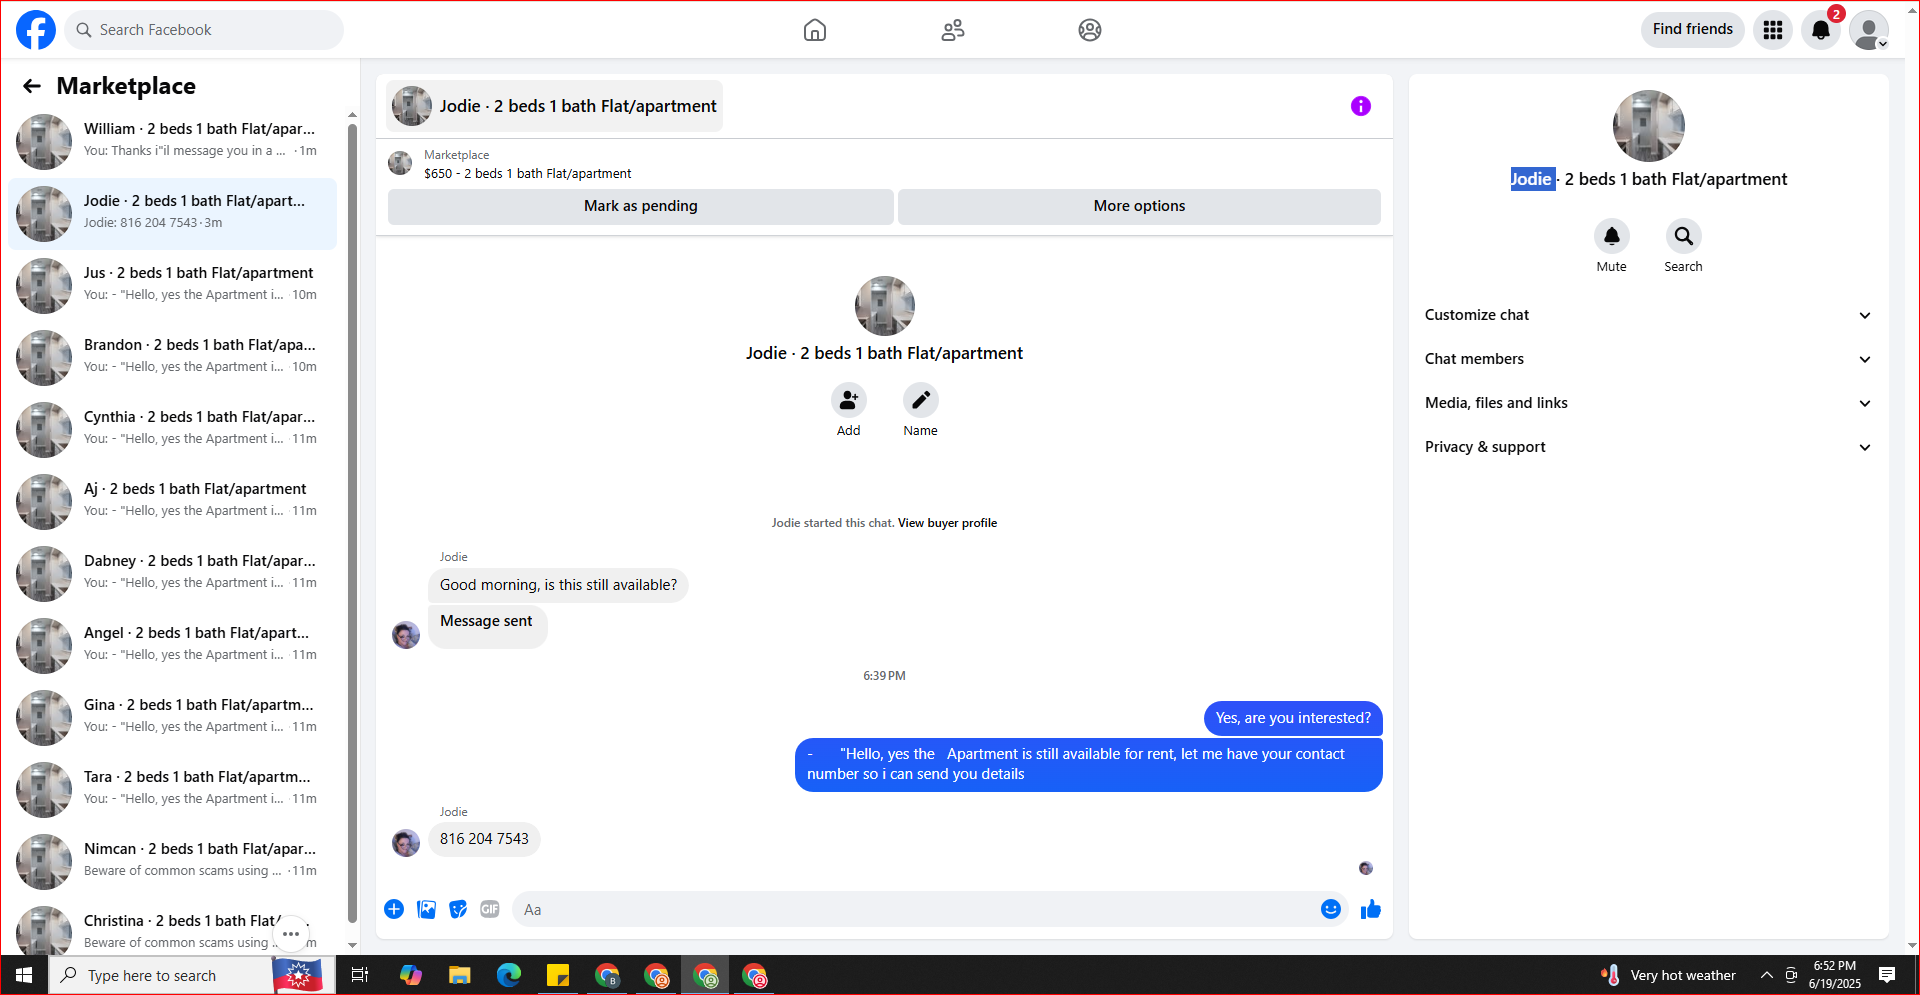Open the Jus conversation
This screenshot has height=995, width=1920.
[x=173, y=286]
